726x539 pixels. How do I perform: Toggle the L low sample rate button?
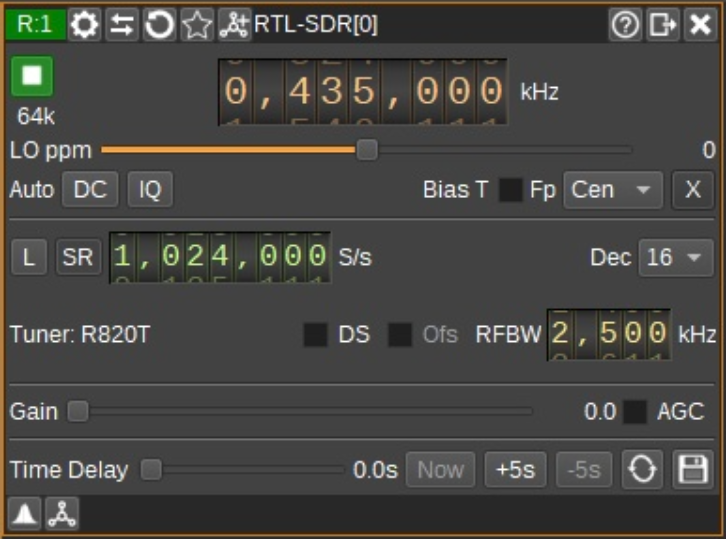point(29,257)
